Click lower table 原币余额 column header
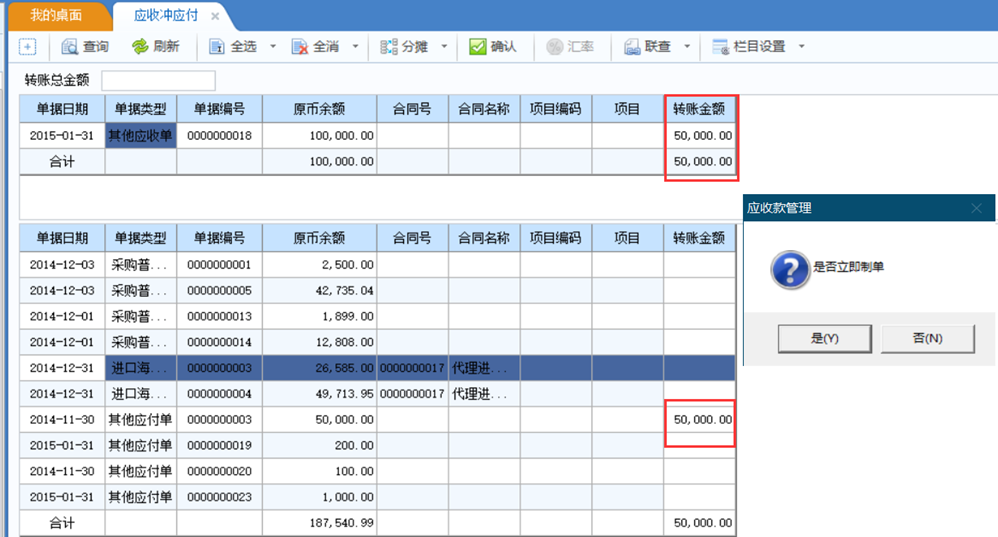The width and height of the screenshot is (998, 537). (320, 238)
